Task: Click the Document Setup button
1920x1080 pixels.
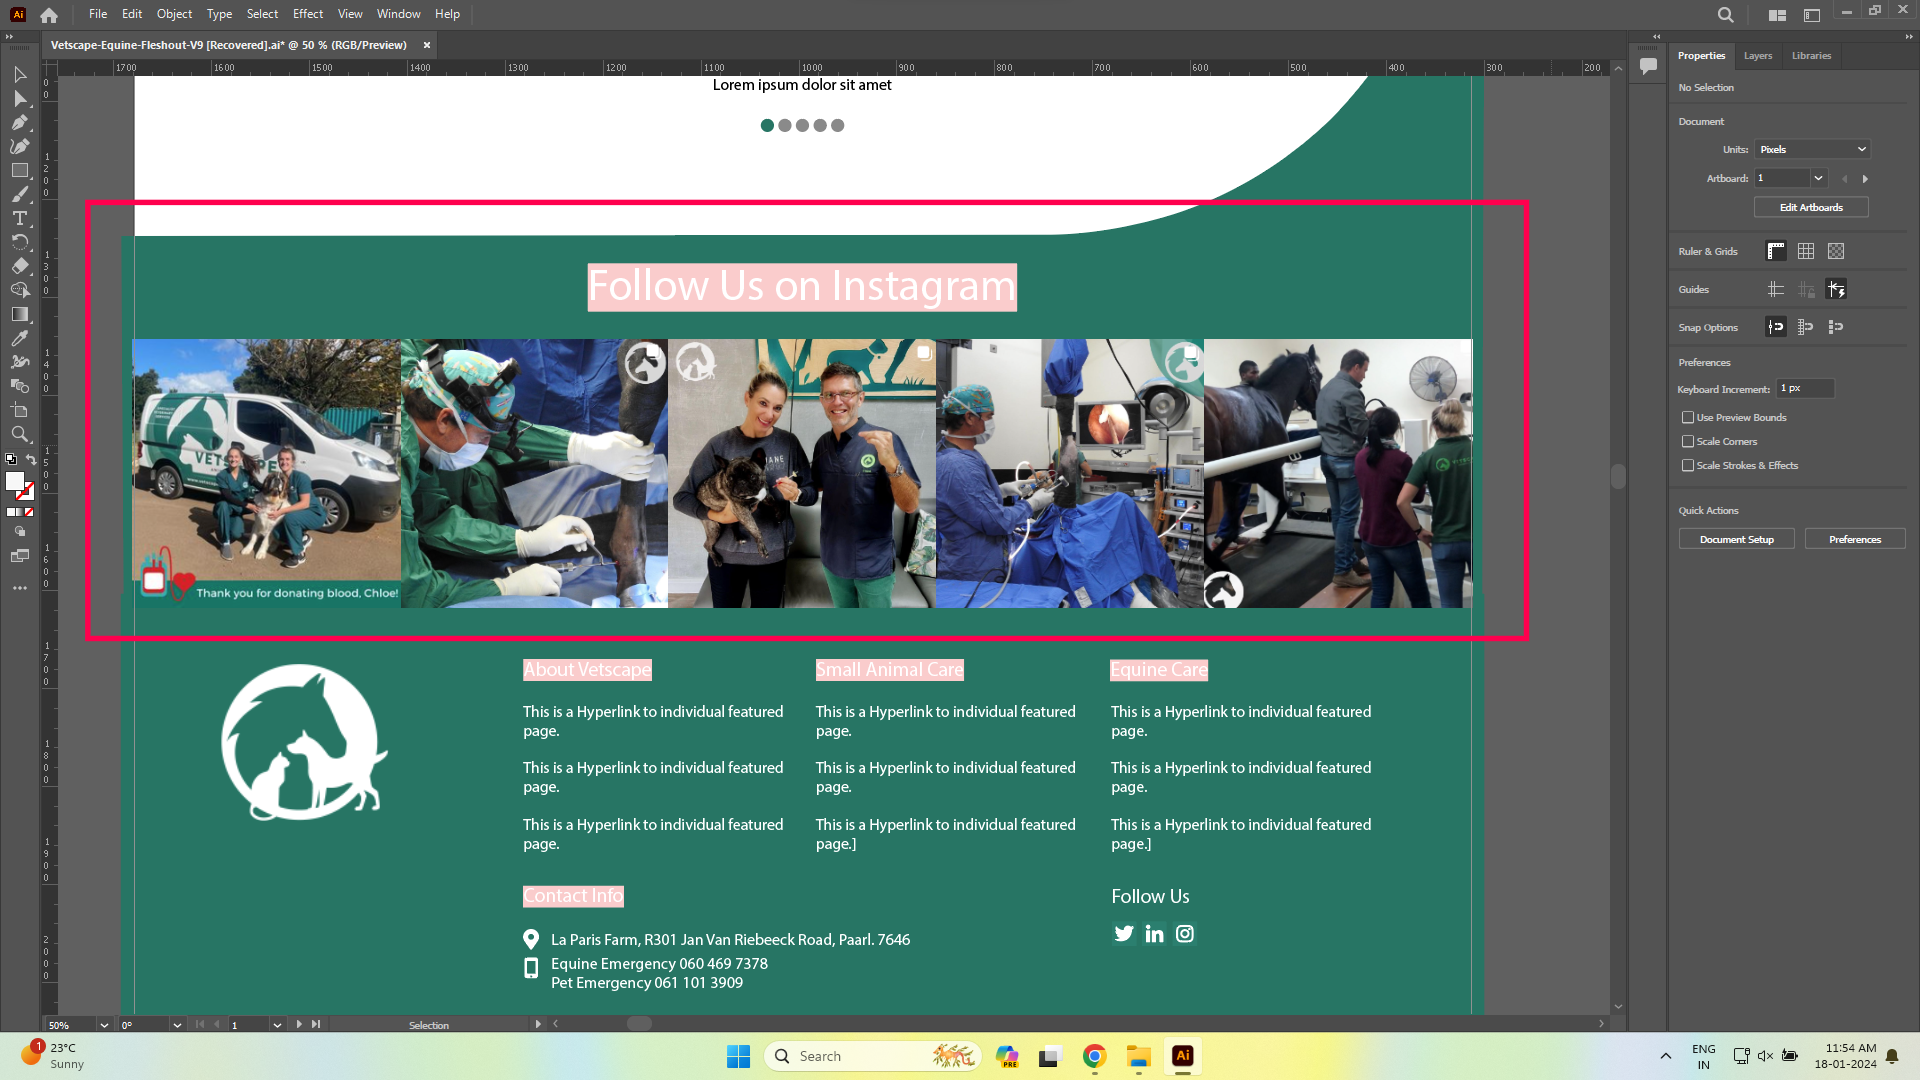Action: click(x=1736, y=539)
